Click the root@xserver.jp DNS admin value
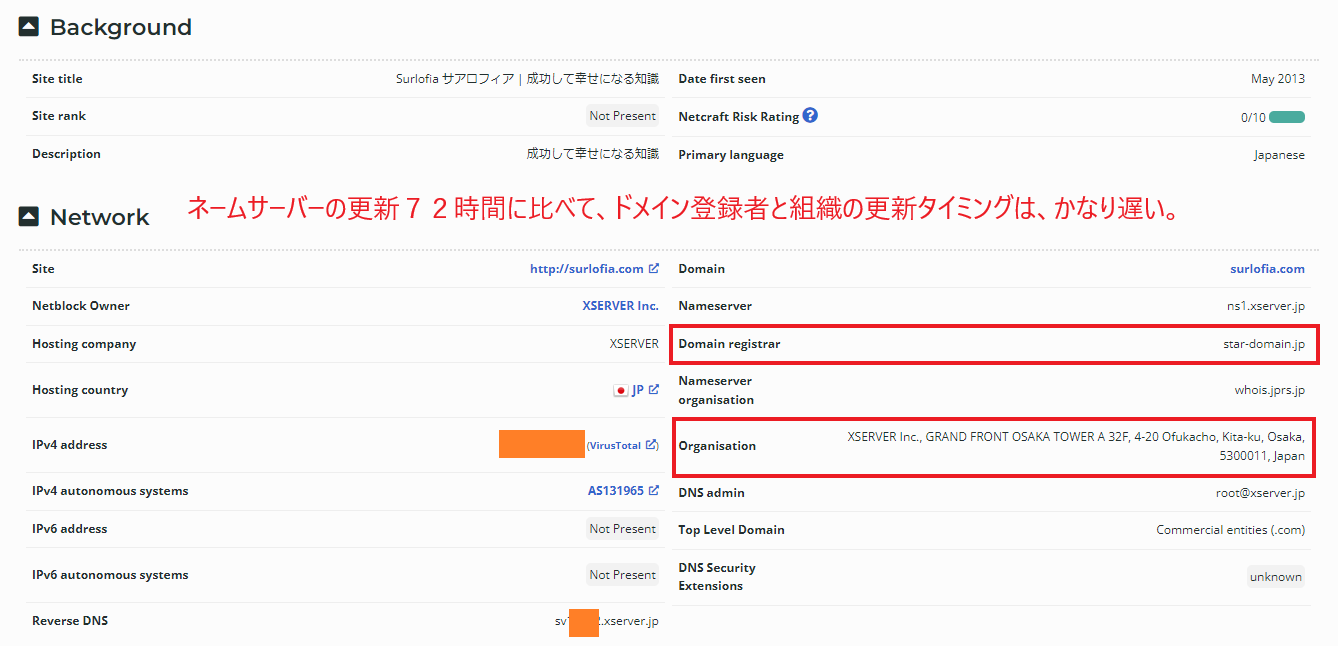Image resolution: width=1338 pixels, height=646 pixels. (x=1253, y=493)
